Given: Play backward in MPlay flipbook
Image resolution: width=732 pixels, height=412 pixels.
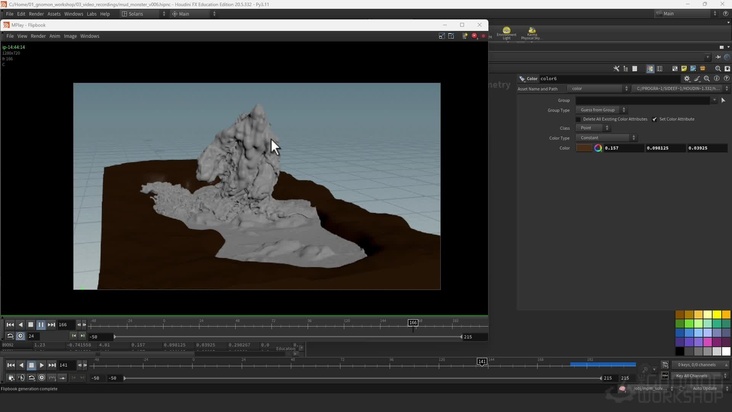Looking at the screenshot, I should [21, 324].
